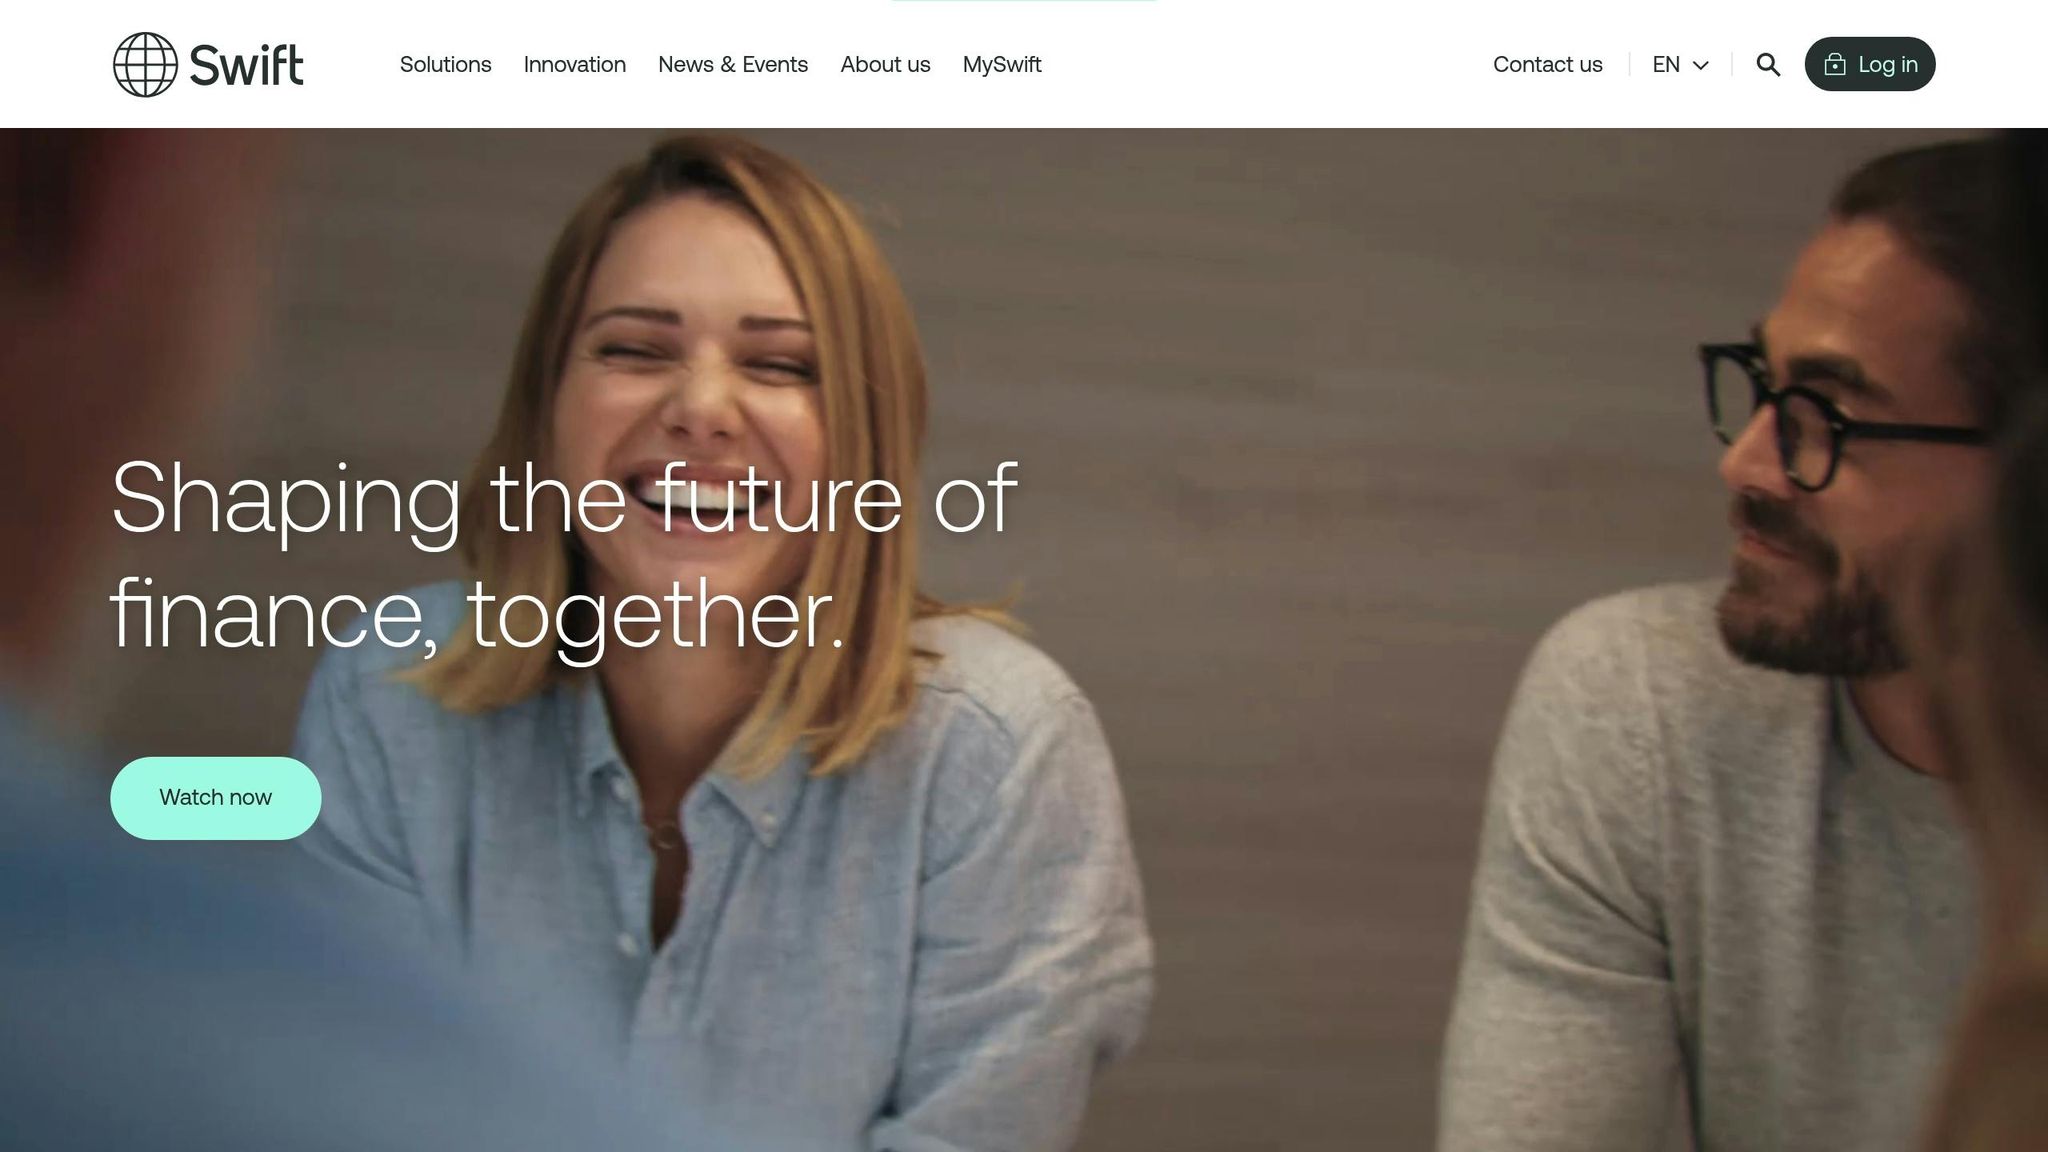Screen dimensions: 2048x1152
Task: Open the EN language selector
Action: 1680,64
